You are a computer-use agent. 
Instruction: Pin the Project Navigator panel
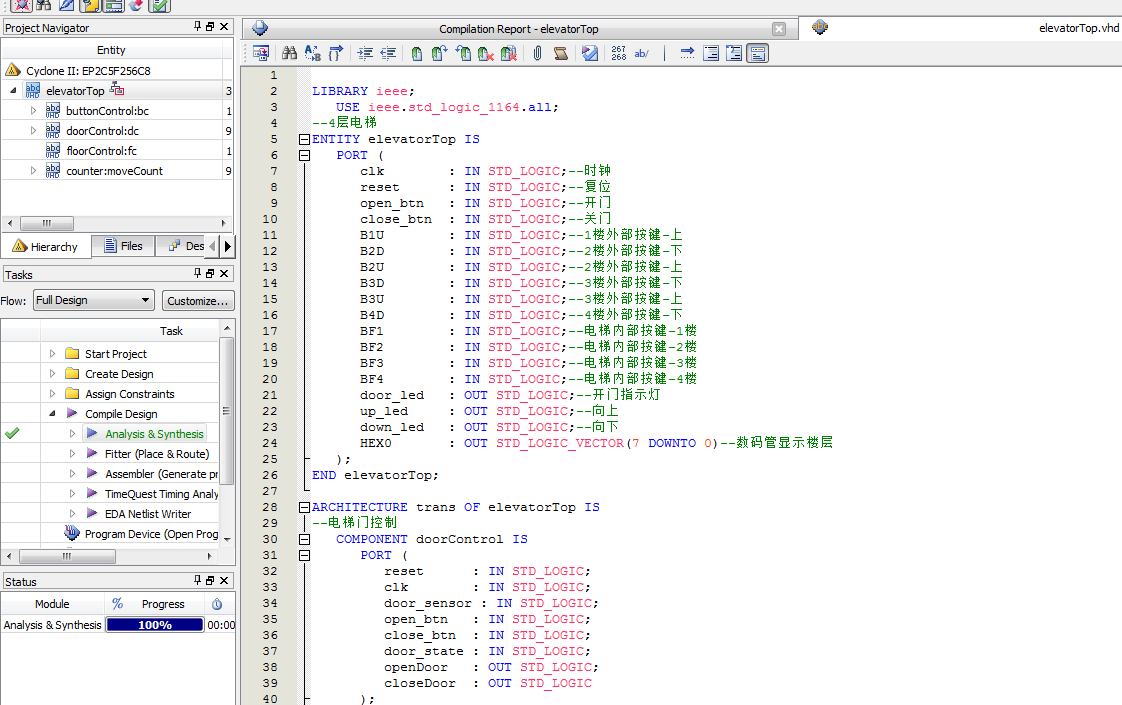point(197,27)
